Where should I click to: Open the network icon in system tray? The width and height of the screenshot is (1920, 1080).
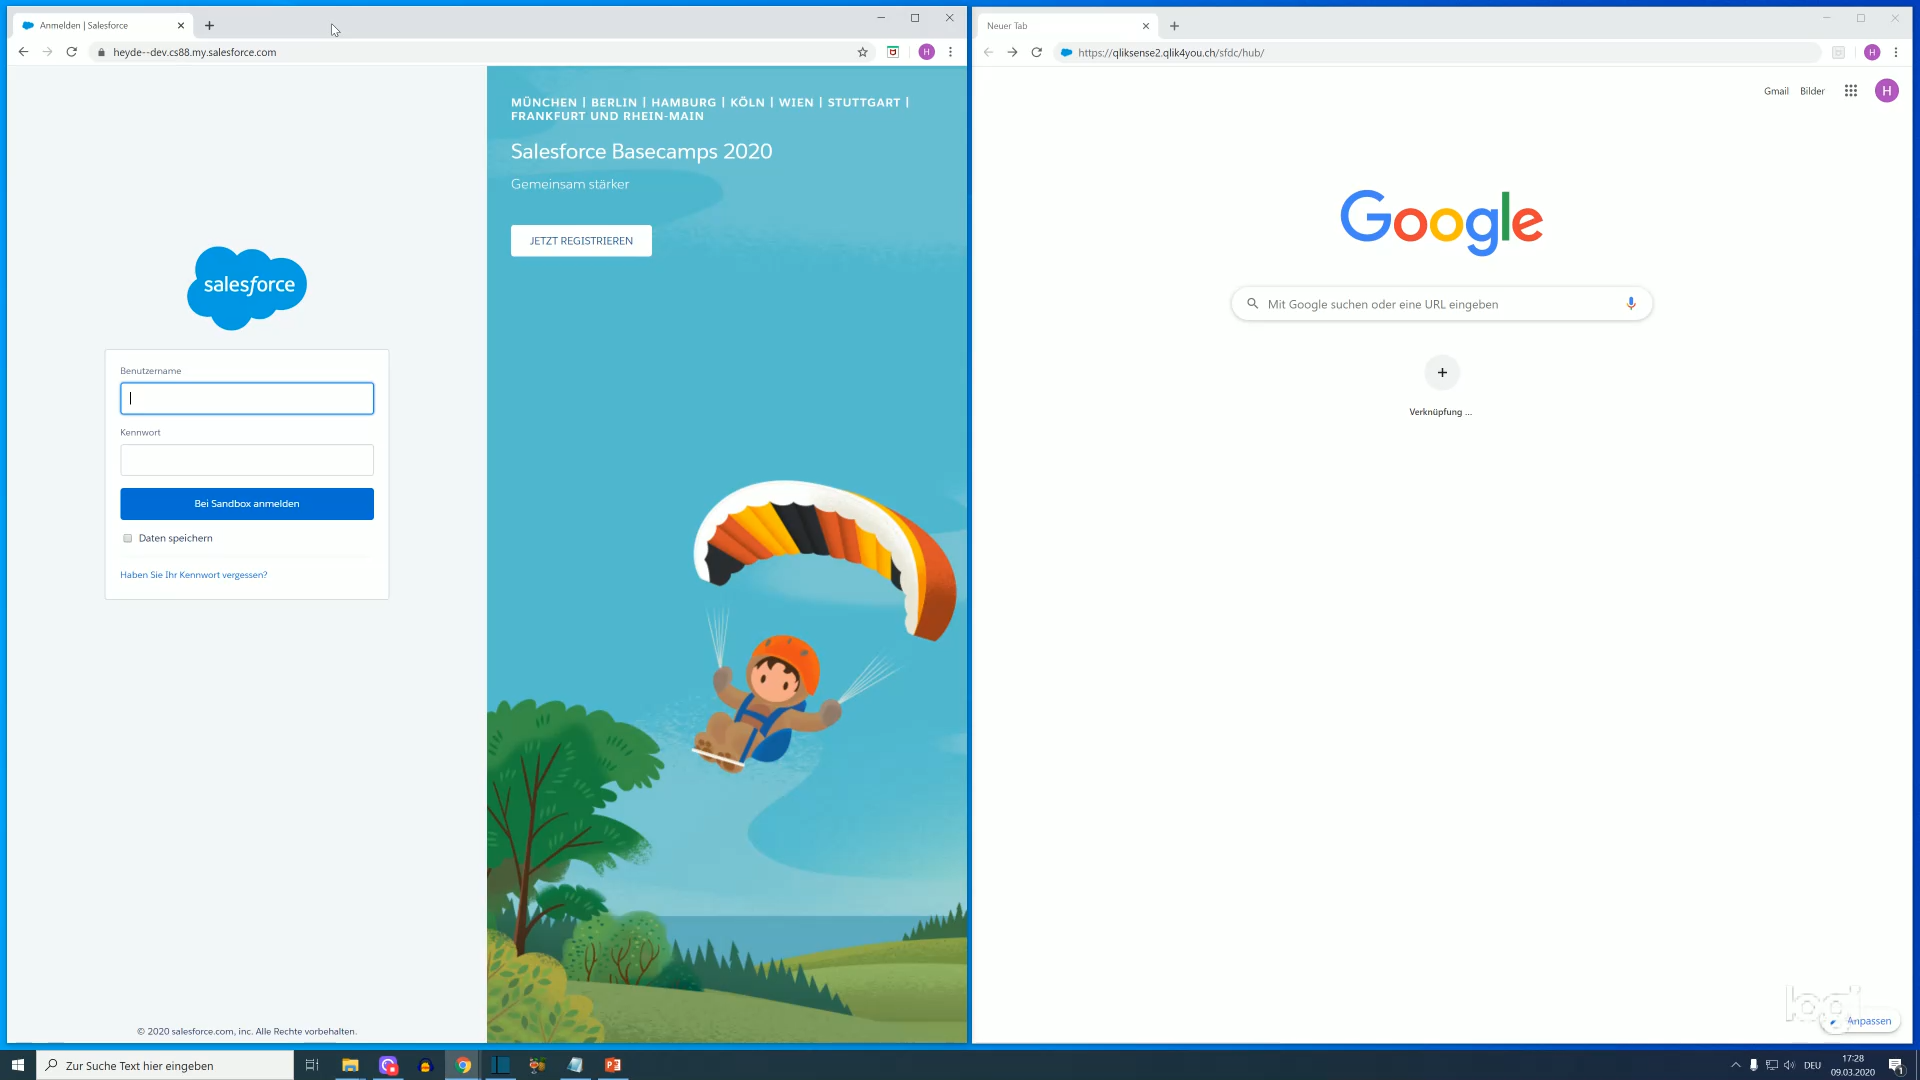(x=1771, y=1065)
